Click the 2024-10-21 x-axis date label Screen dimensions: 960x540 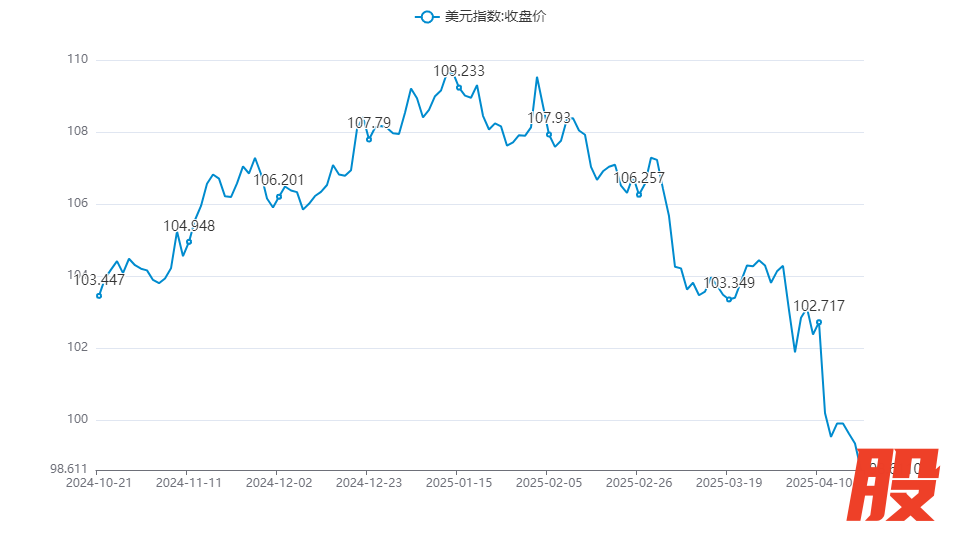[98, 482]
